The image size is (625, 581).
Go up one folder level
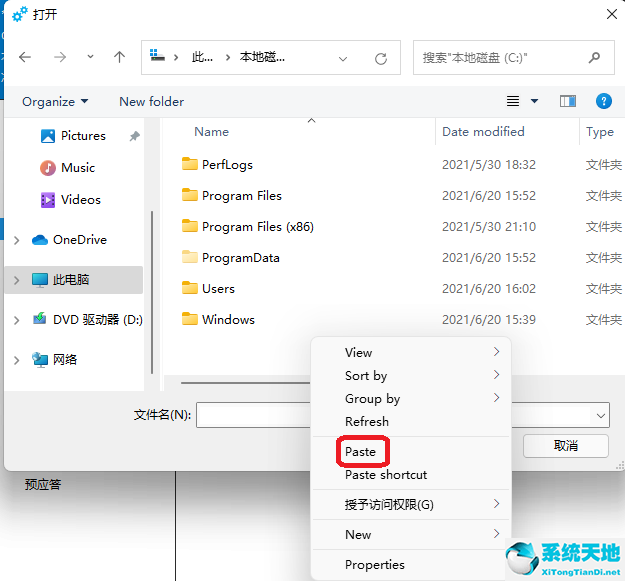click(119, 57)
